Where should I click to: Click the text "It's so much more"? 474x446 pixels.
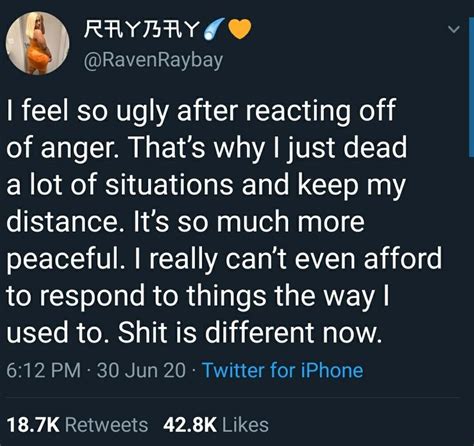249,222
